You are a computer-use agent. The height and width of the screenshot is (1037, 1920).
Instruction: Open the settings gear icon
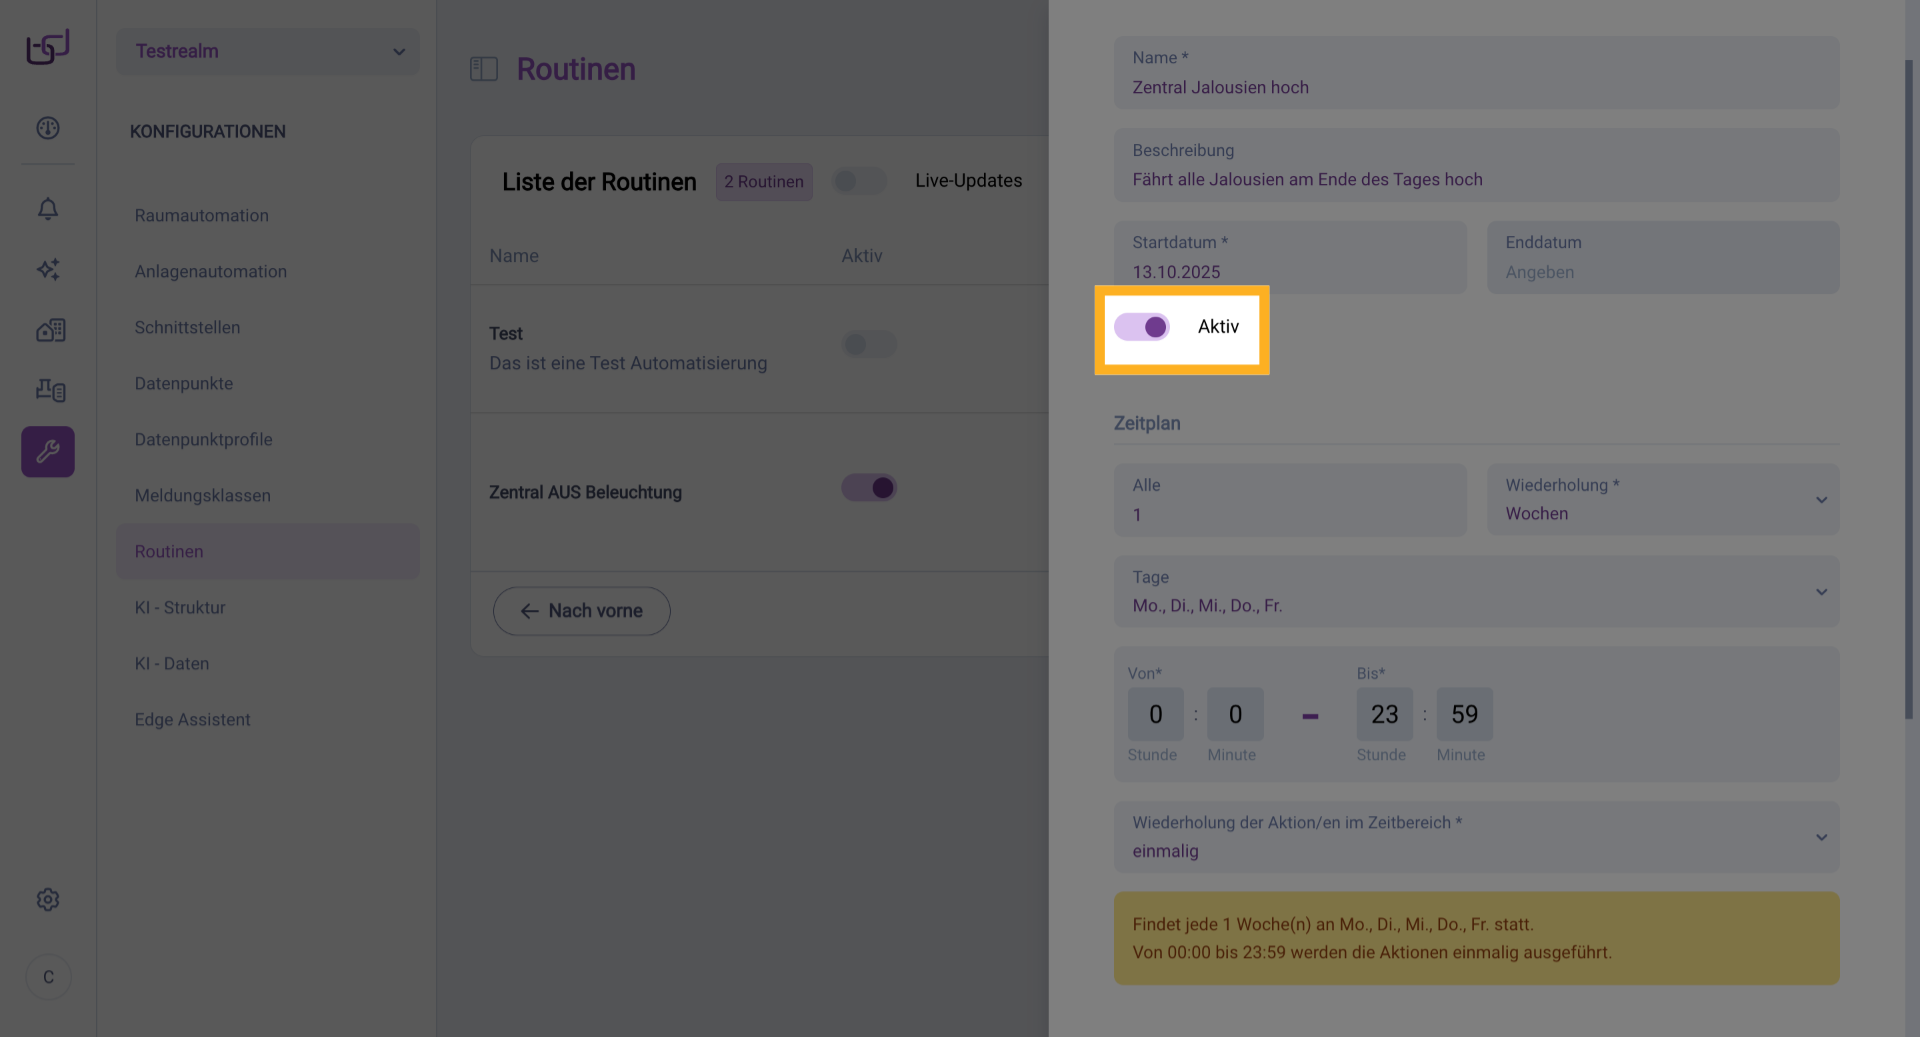click(48, 900)
